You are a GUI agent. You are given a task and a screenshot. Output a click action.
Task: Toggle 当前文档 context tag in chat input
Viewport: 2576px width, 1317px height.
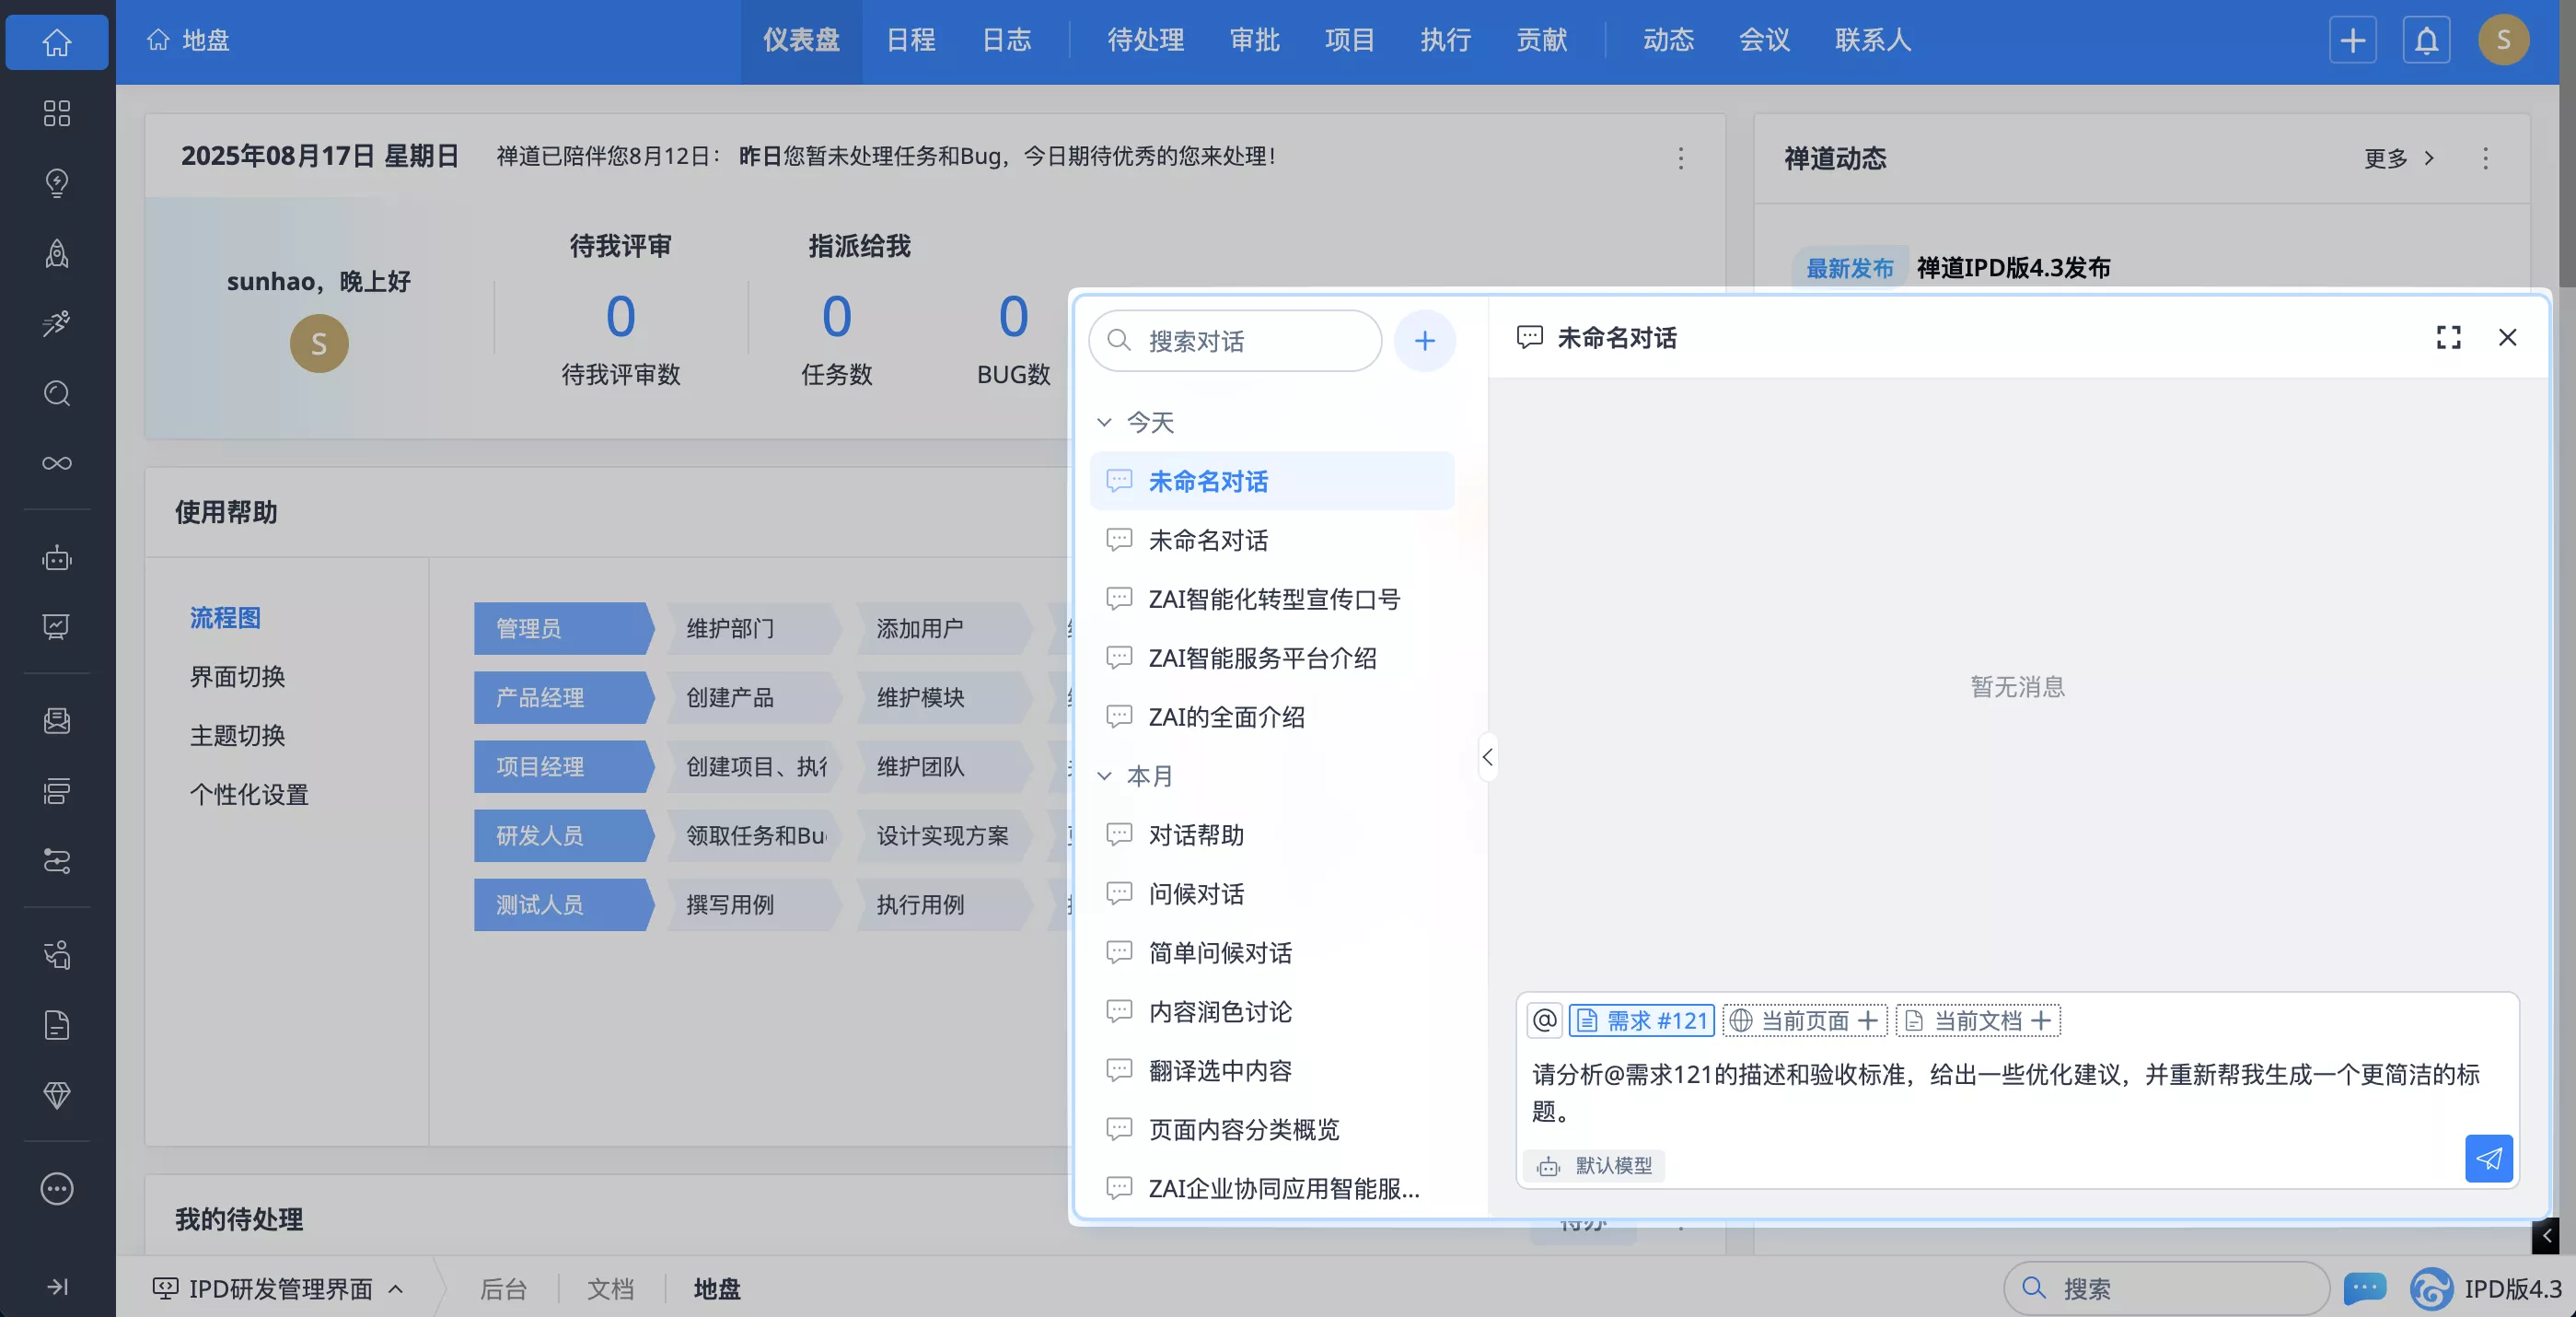tap(1978, 1020)
